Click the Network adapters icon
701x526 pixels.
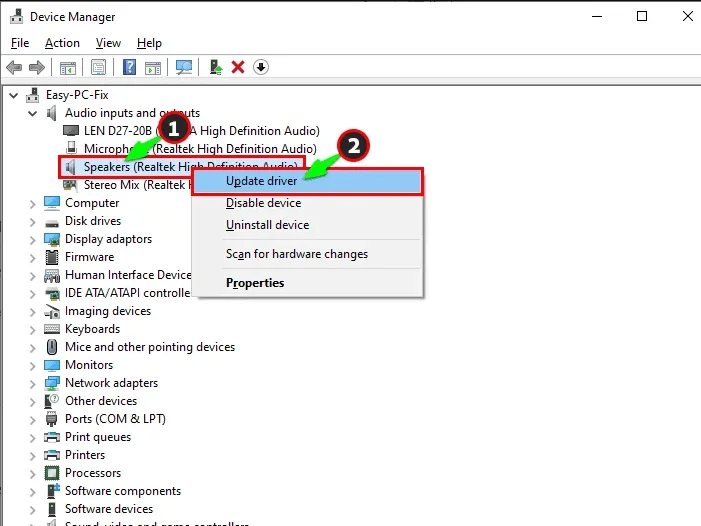click(52, 383)
